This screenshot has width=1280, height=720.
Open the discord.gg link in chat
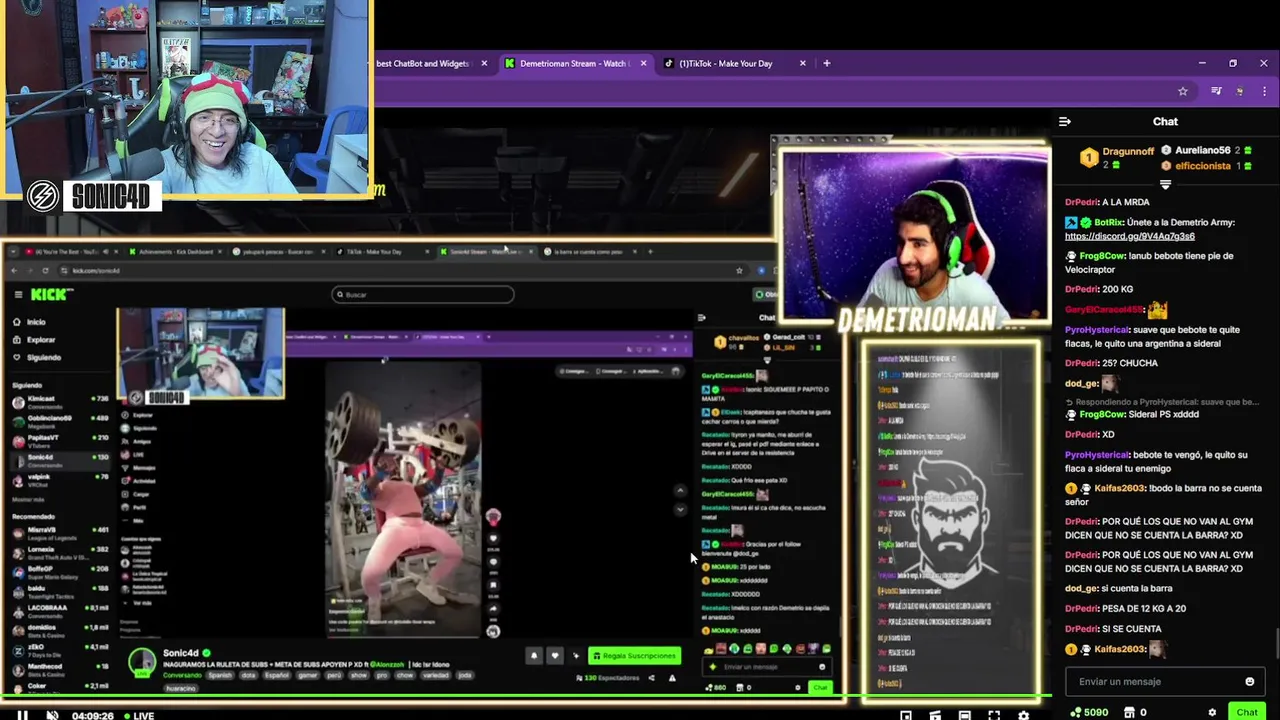coord(1129,236)
